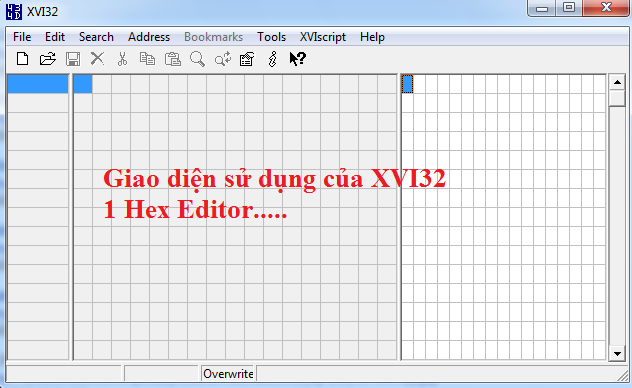Click the Delete X toolbar icon
The width and height of the screenshot is (632, 388).
click(x=97, y=59)
